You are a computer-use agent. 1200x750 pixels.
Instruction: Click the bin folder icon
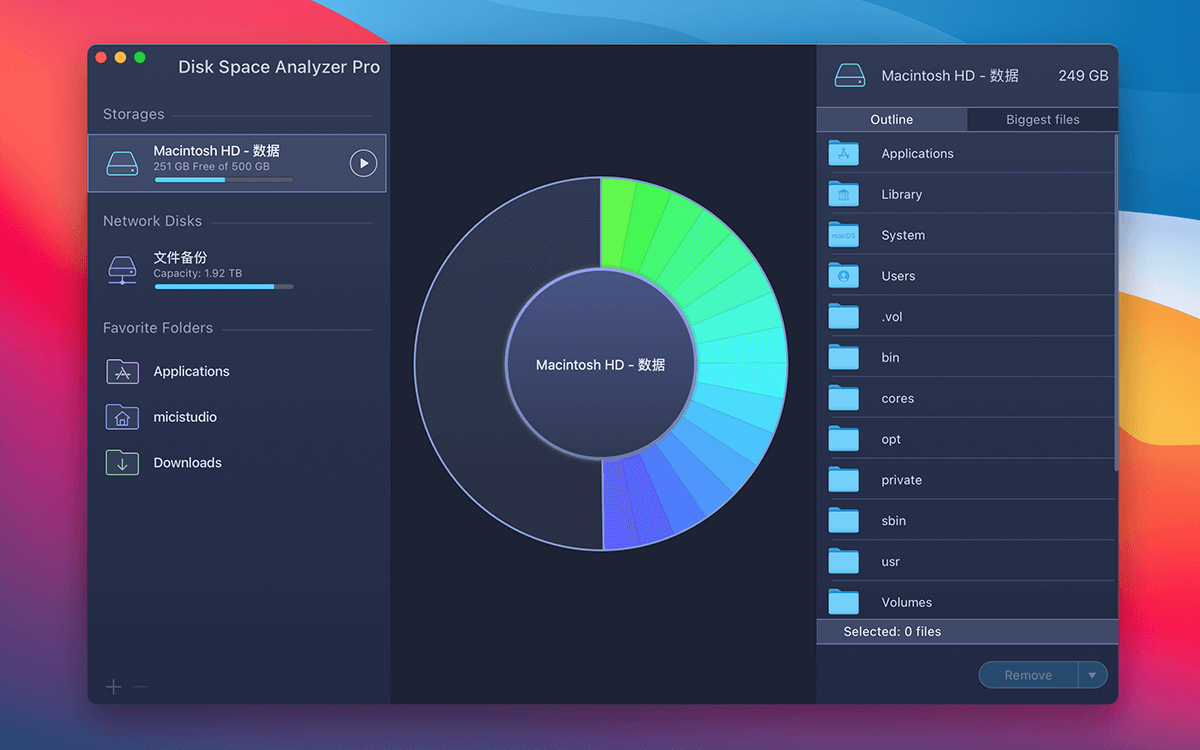[844, 357]
